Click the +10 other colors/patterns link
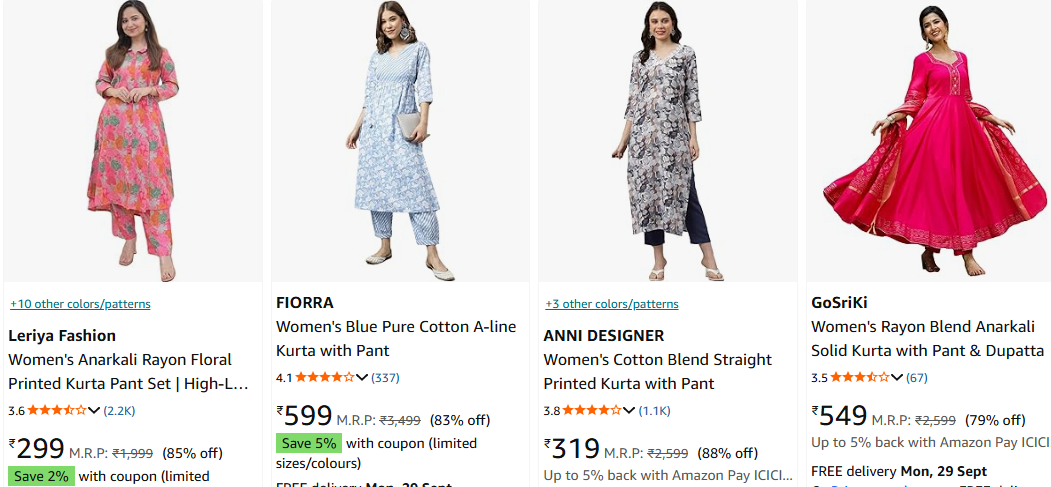Screen dimensions: 1051x487 (x=80, y=304)
